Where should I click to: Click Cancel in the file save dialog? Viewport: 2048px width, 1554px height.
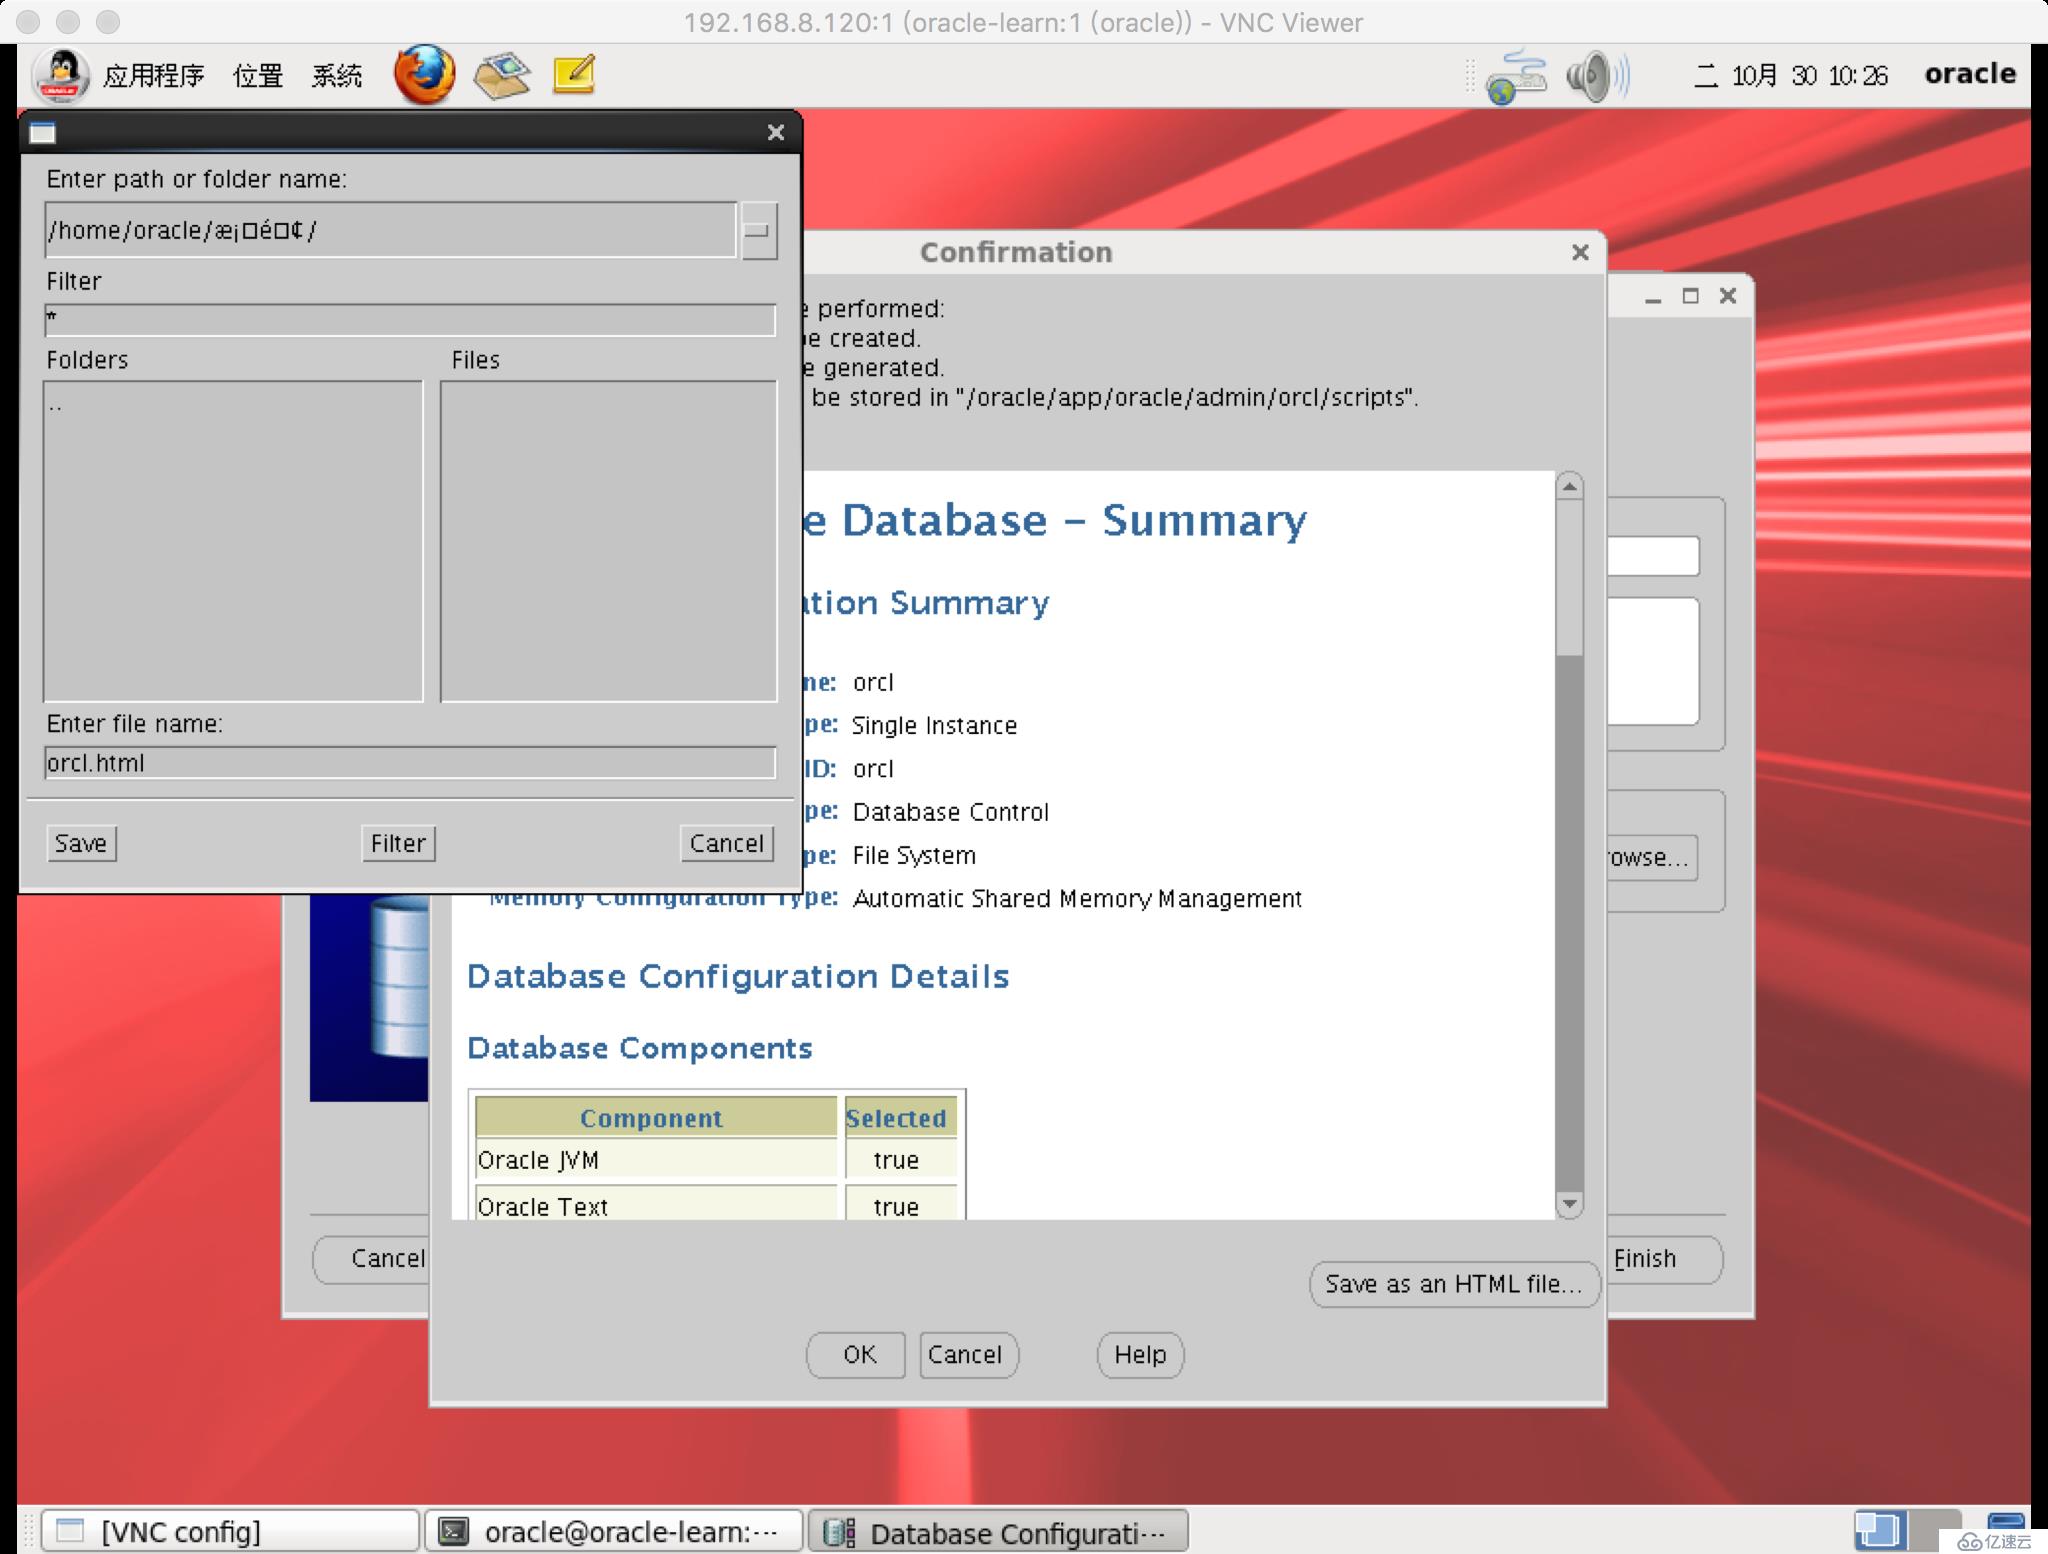(727, 843)
